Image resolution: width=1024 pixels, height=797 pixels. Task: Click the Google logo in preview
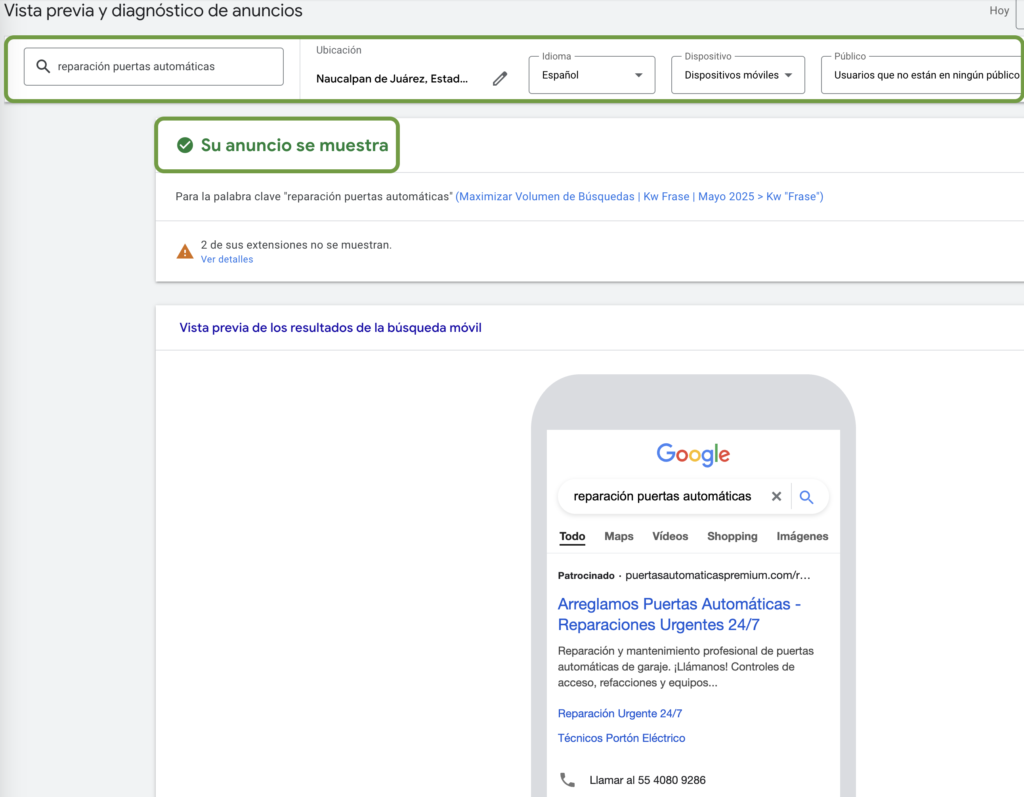click(x=693, y=454)
